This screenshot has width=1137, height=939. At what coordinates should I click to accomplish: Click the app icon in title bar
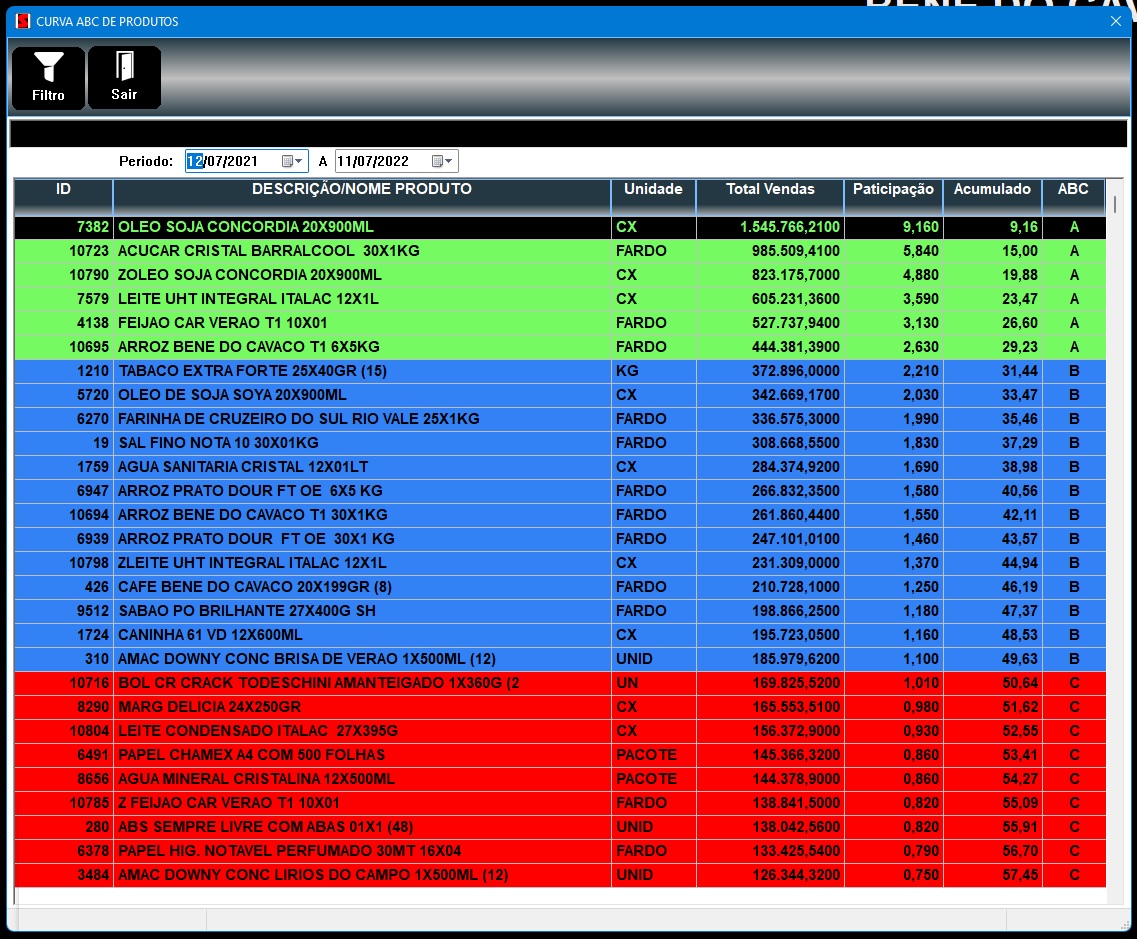click(22, 21)
